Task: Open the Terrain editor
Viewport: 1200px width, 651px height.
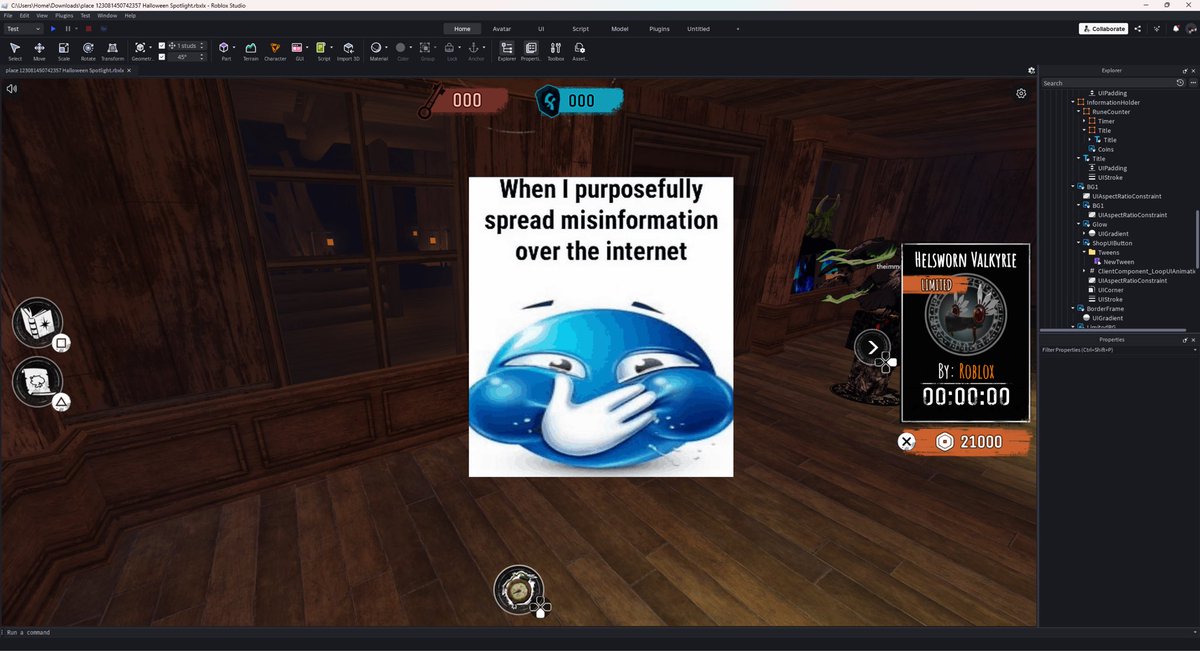Action: tap(250, 51)
